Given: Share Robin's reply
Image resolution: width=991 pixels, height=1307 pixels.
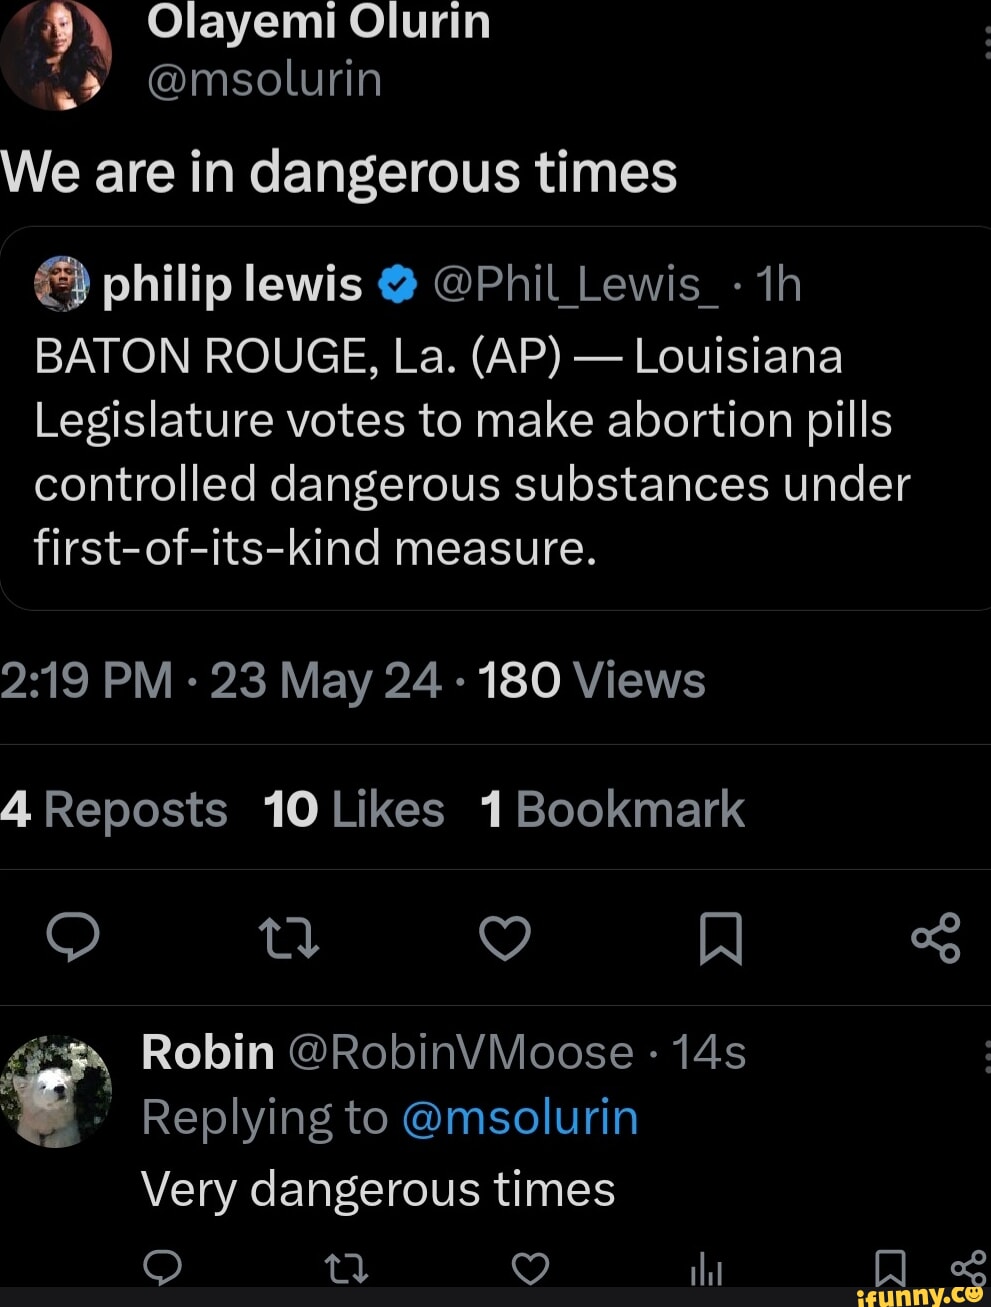Looking at the screenshot, I should point(968,1268).
